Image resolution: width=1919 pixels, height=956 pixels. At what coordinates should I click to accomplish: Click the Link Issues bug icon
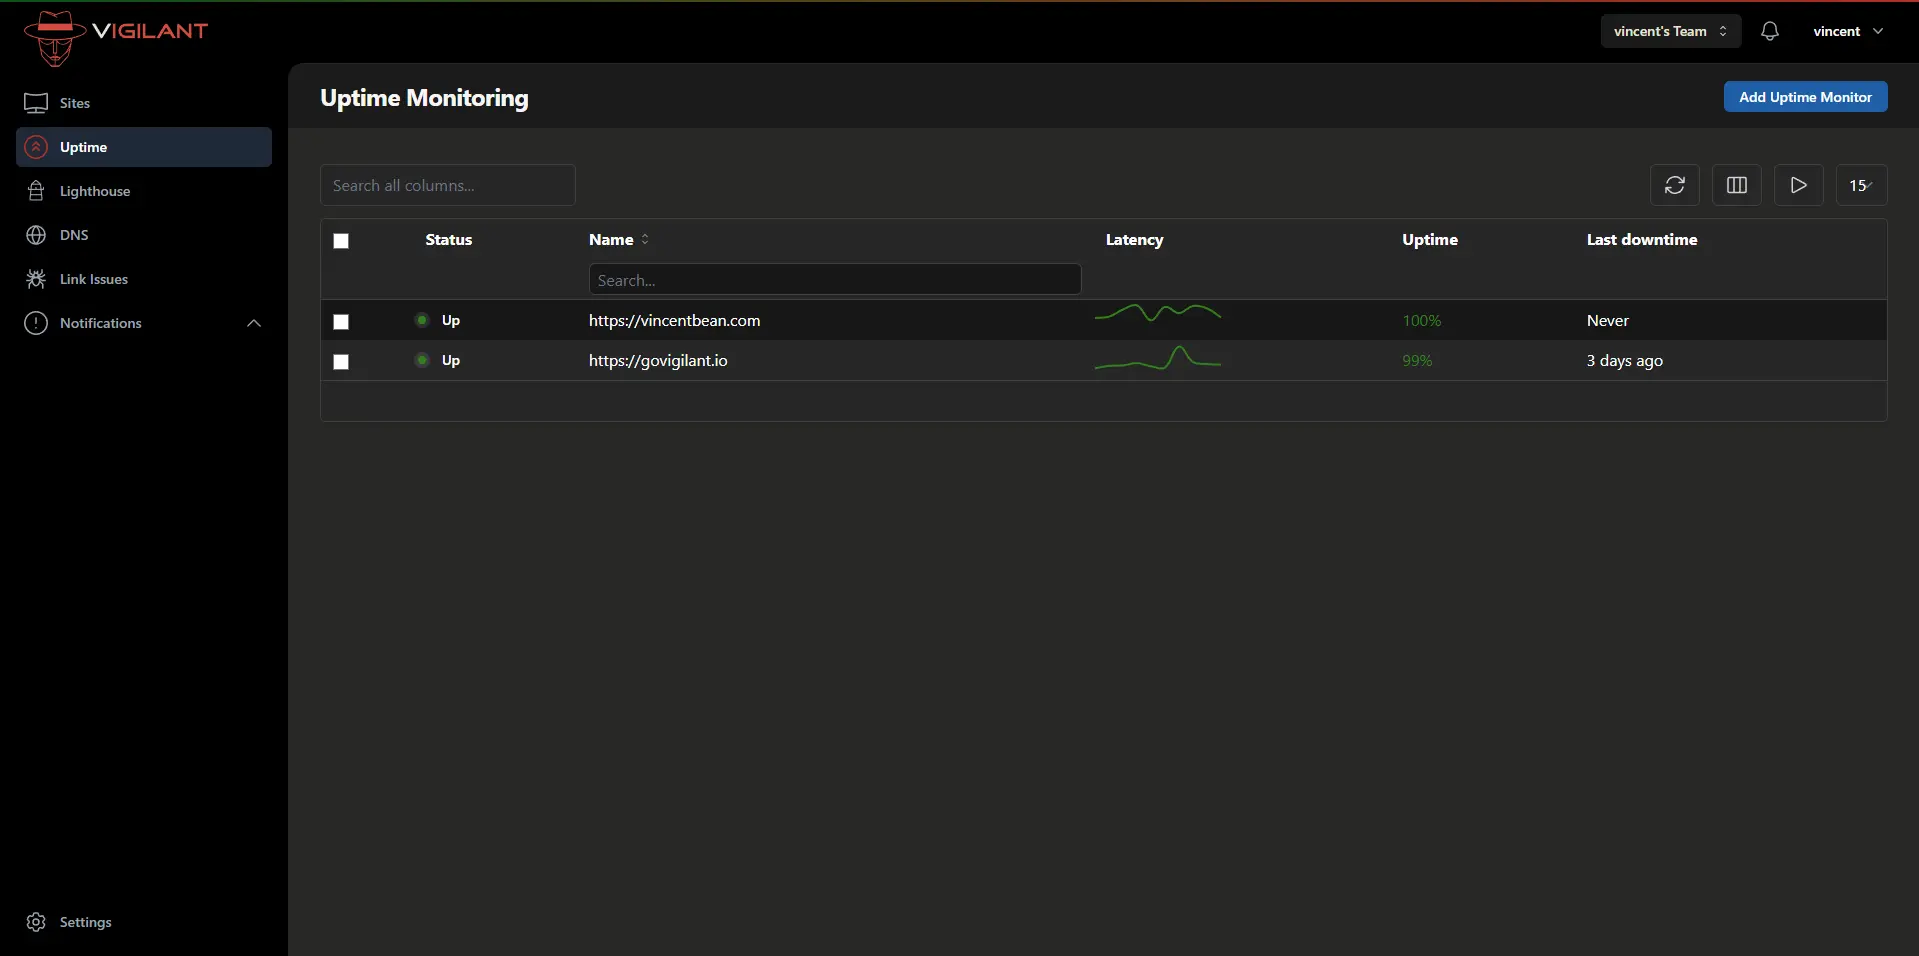36,279
